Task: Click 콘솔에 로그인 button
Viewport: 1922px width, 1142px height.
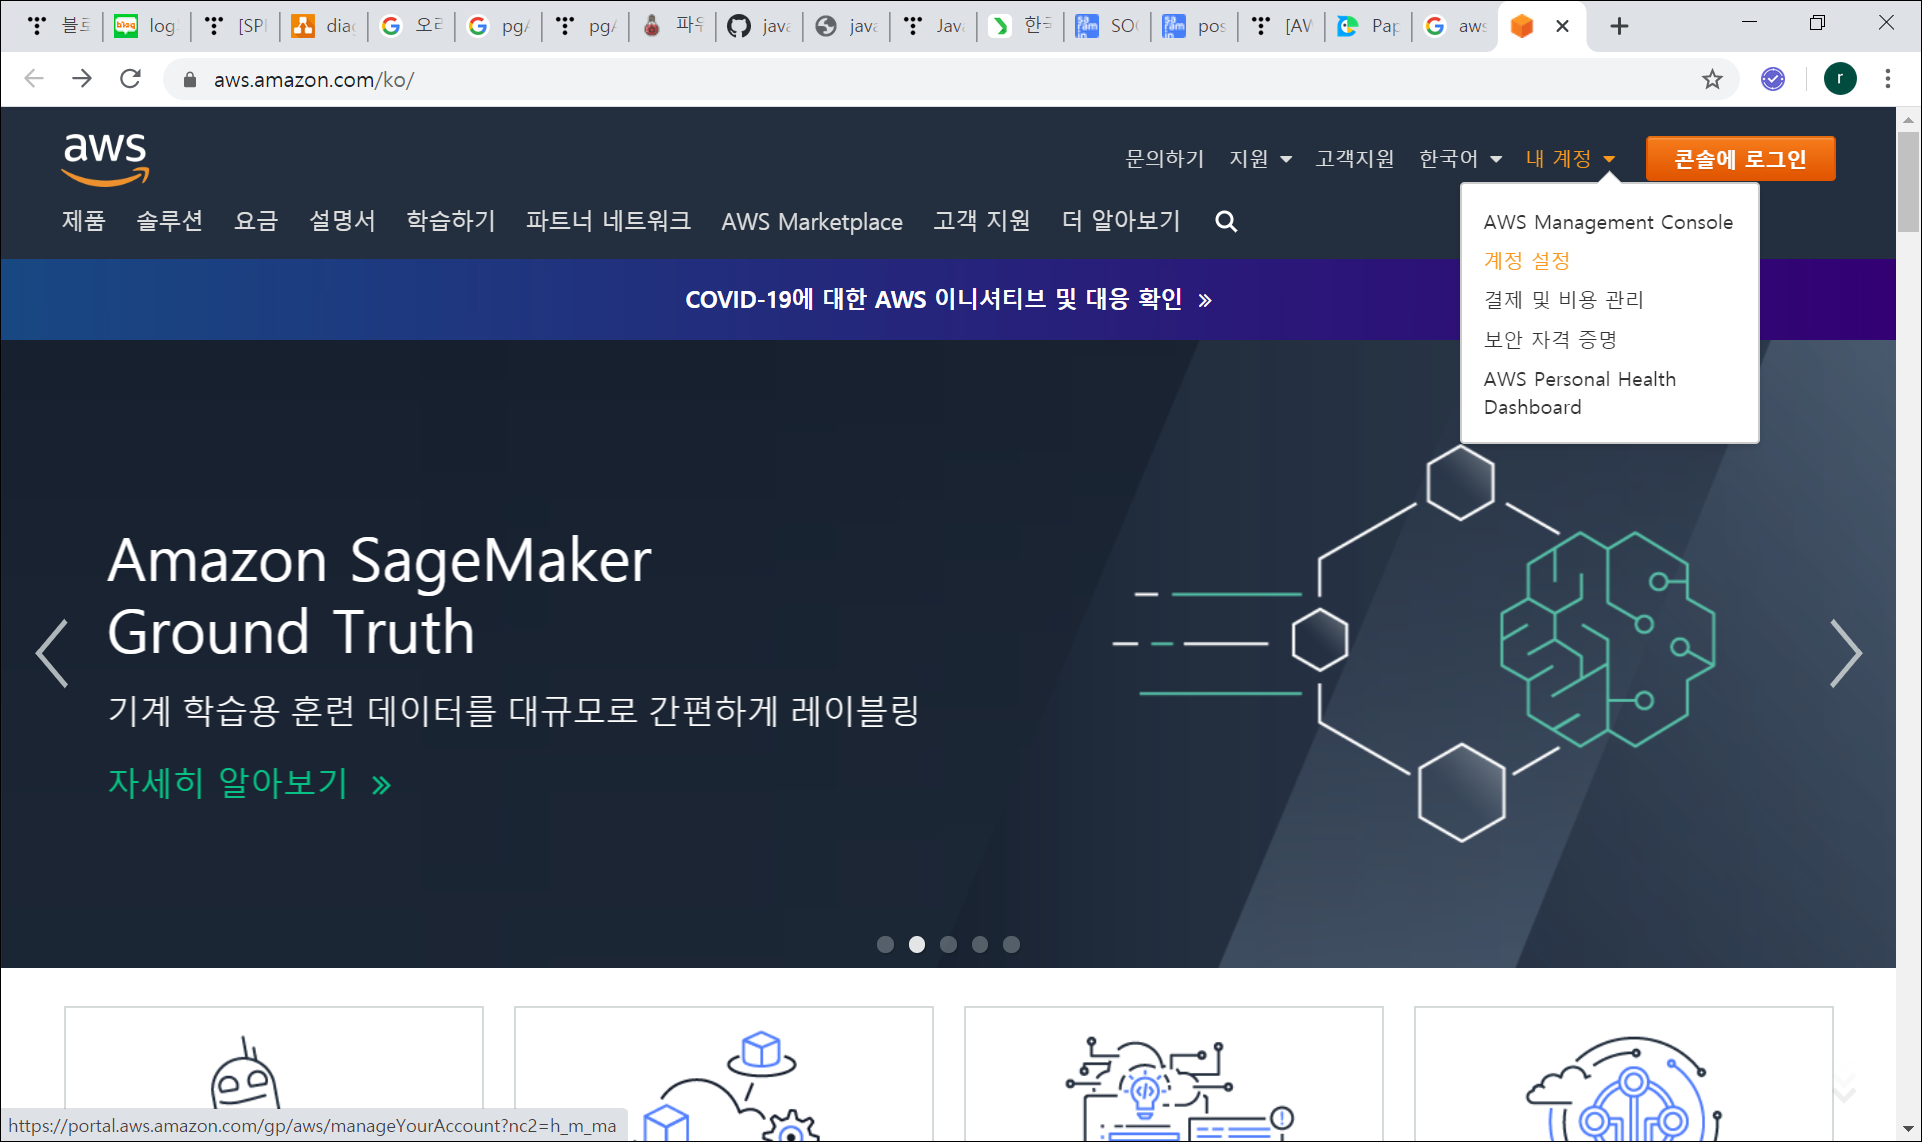Action: (1740, 159)
